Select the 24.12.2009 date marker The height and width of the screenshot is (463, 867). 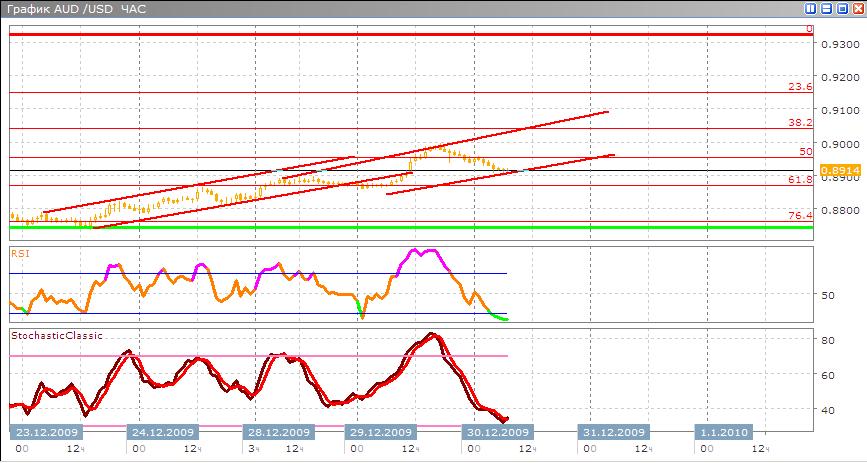[161, 432]
